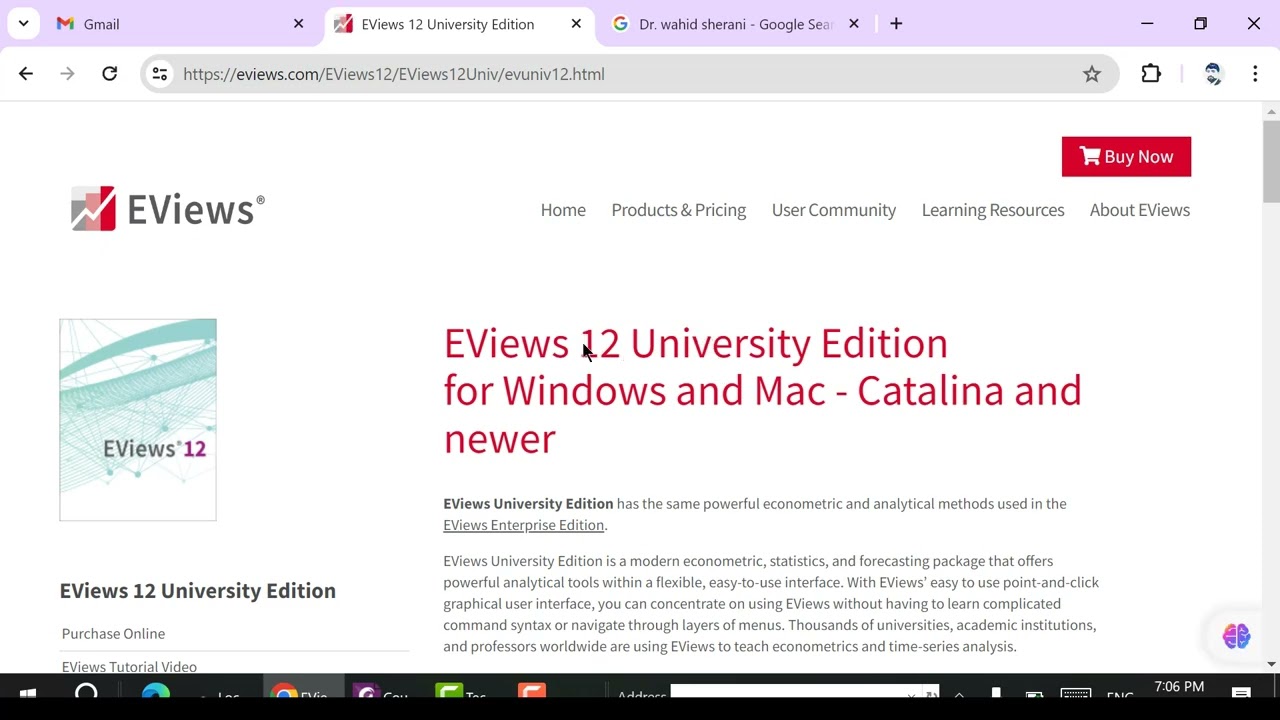Open the Home menu item
The width and height of the screenshot is (1280, 720).
pos(563,210)
